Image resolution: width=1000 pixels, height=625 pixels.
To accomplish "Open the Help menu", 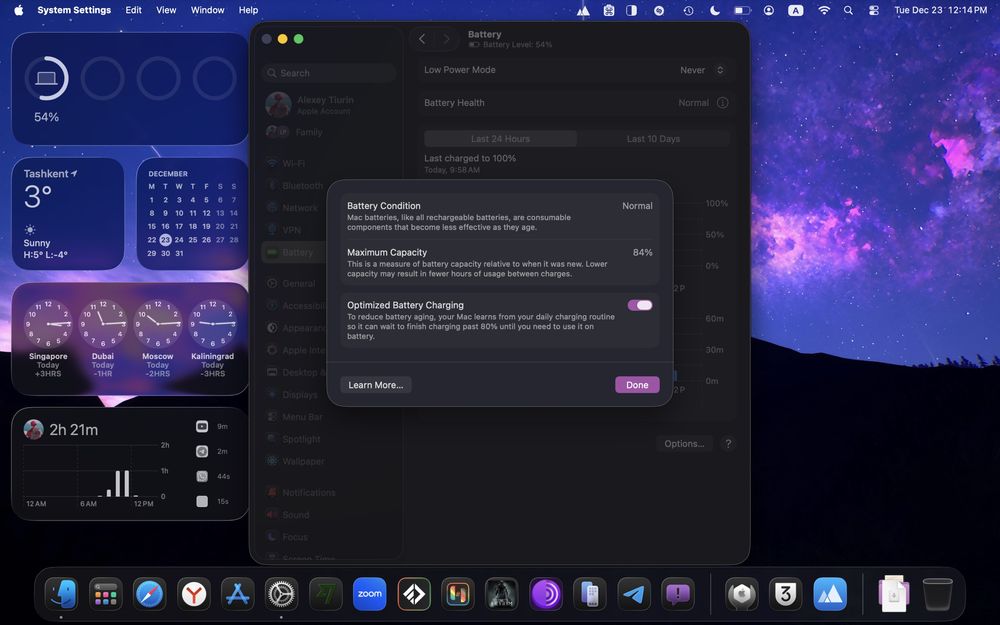I will tap(248, 10).
